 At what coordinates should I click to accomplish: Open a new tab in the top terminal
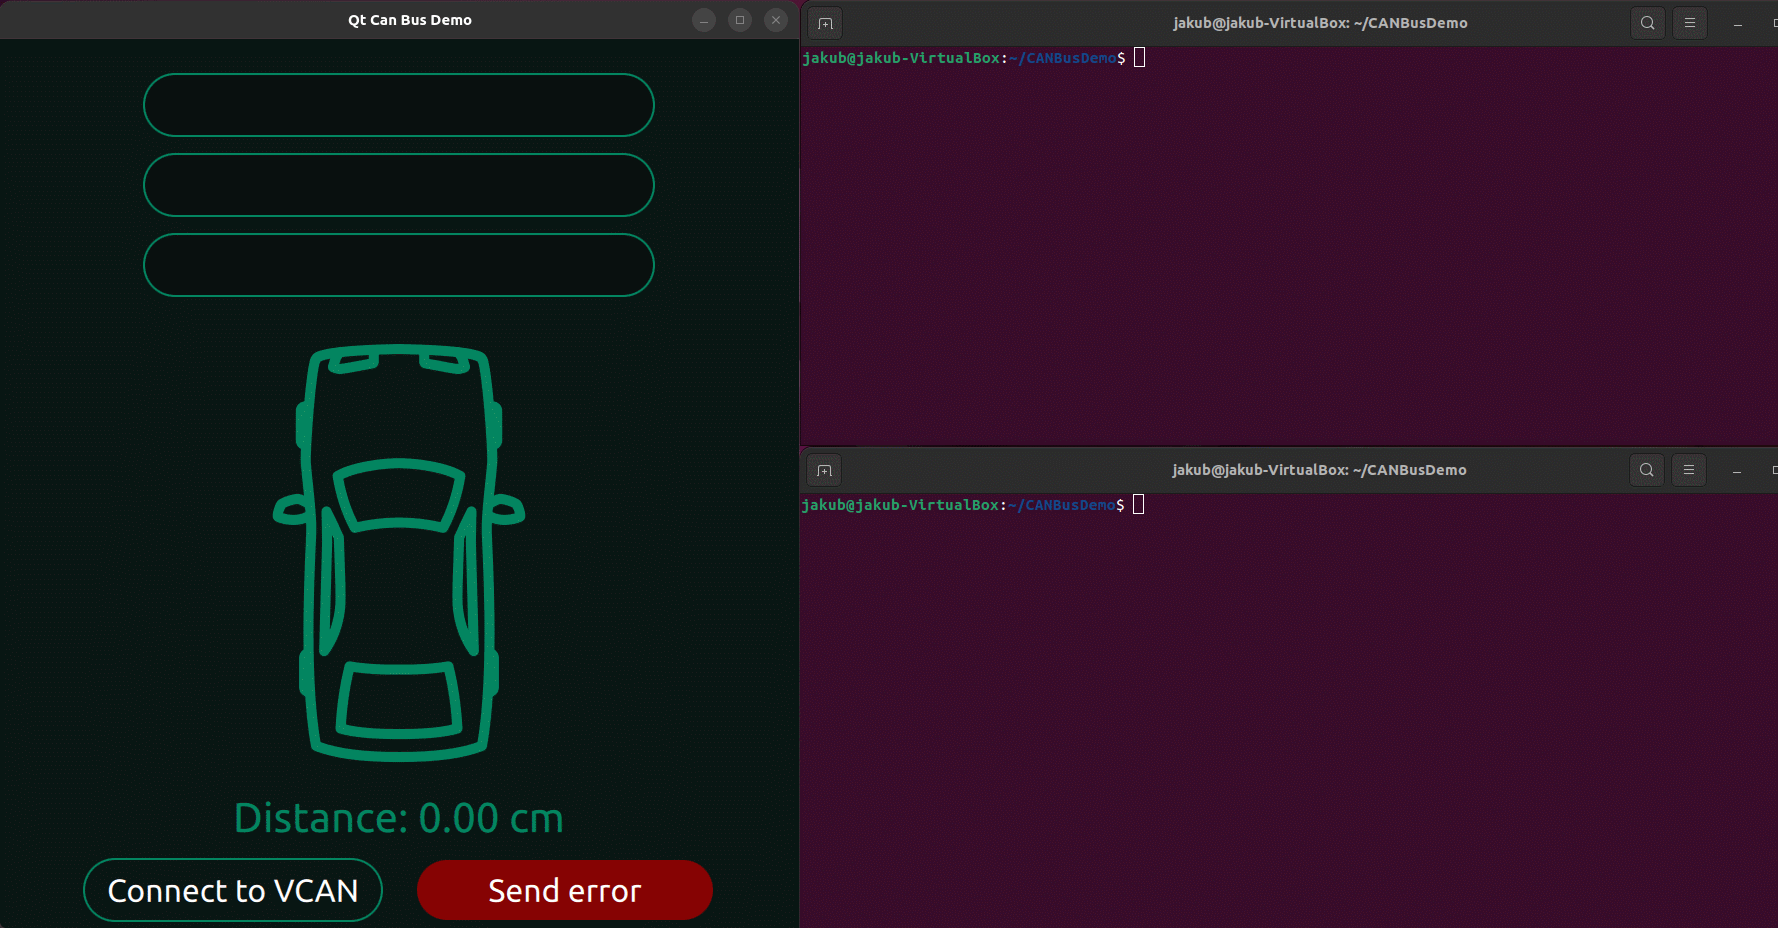pyautogui.click(x=825, y=23)
